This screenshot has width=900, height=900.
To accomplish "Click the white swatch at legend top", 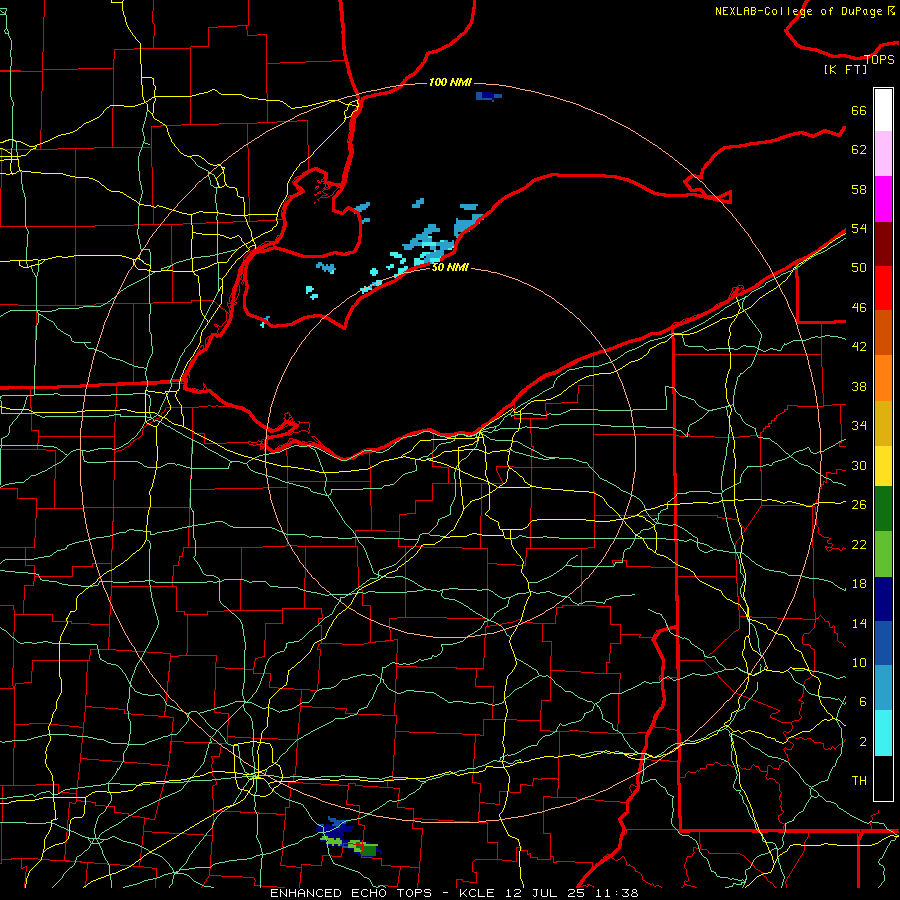I will [883, 110].
